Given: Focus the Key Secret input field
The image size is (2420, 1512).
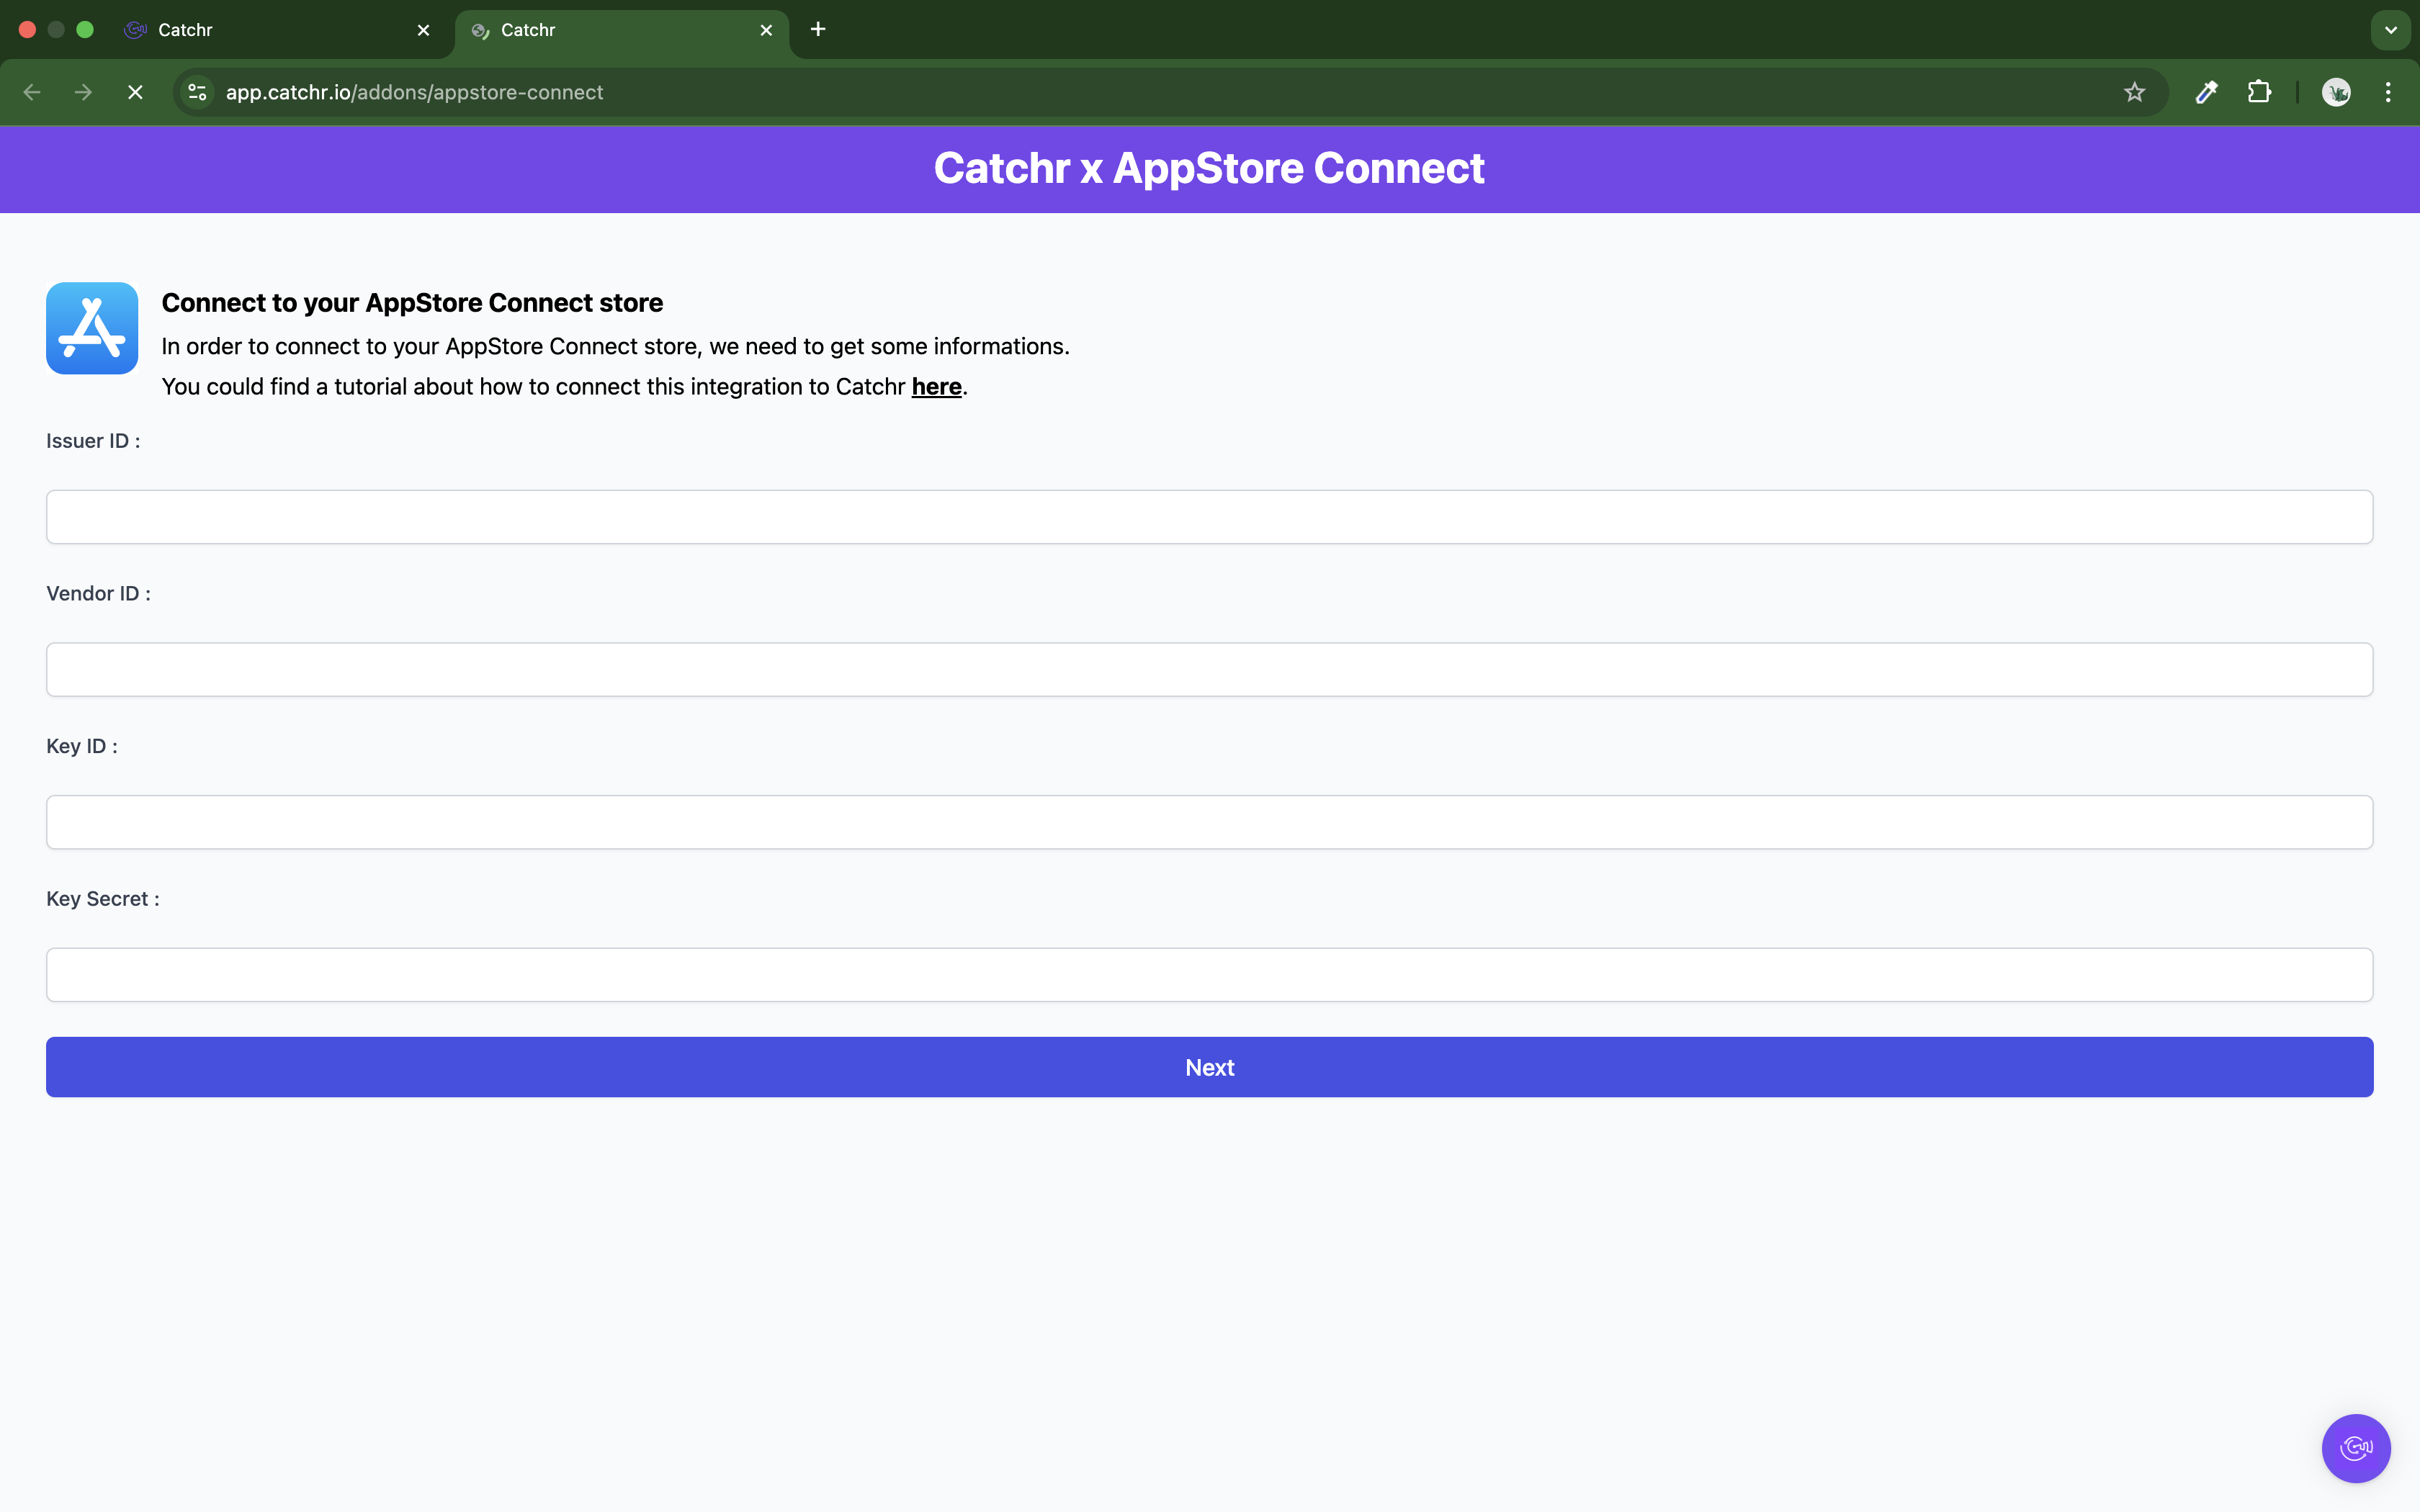Looking at the screenshot, I should point(1210,975).
